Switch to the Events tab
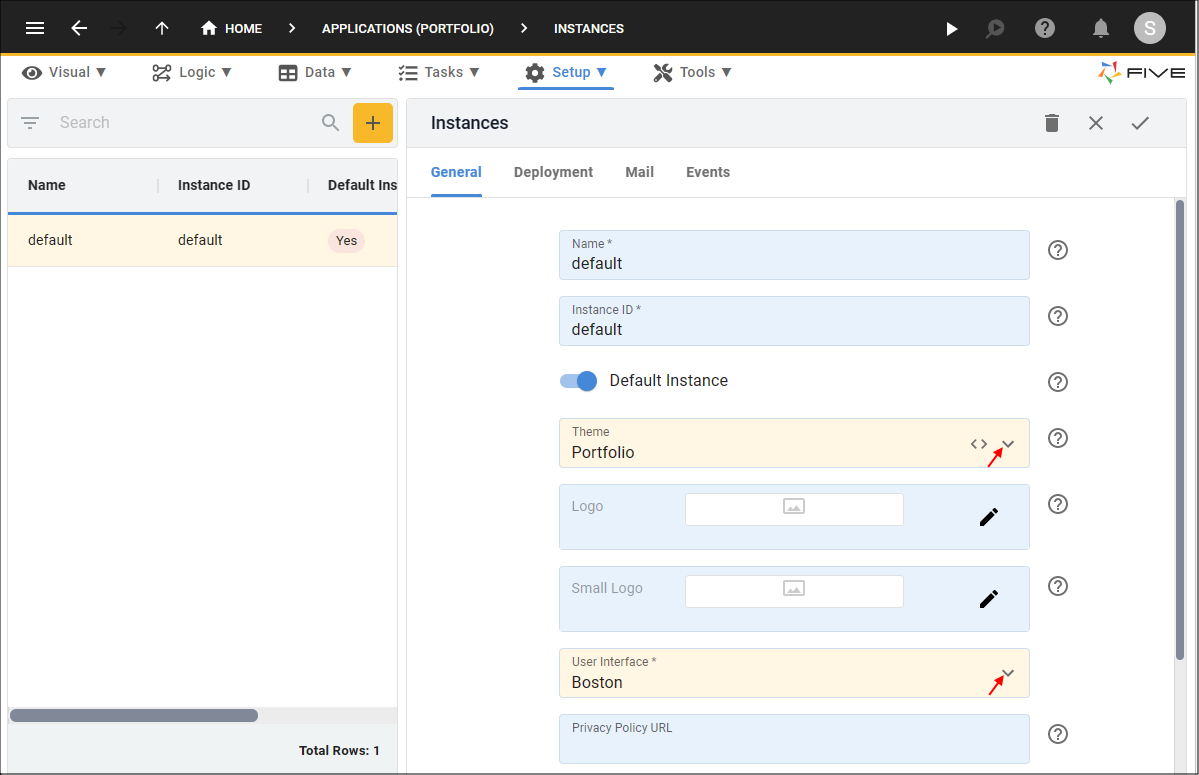Viewport: 1199px width, 775px height. 707,173
